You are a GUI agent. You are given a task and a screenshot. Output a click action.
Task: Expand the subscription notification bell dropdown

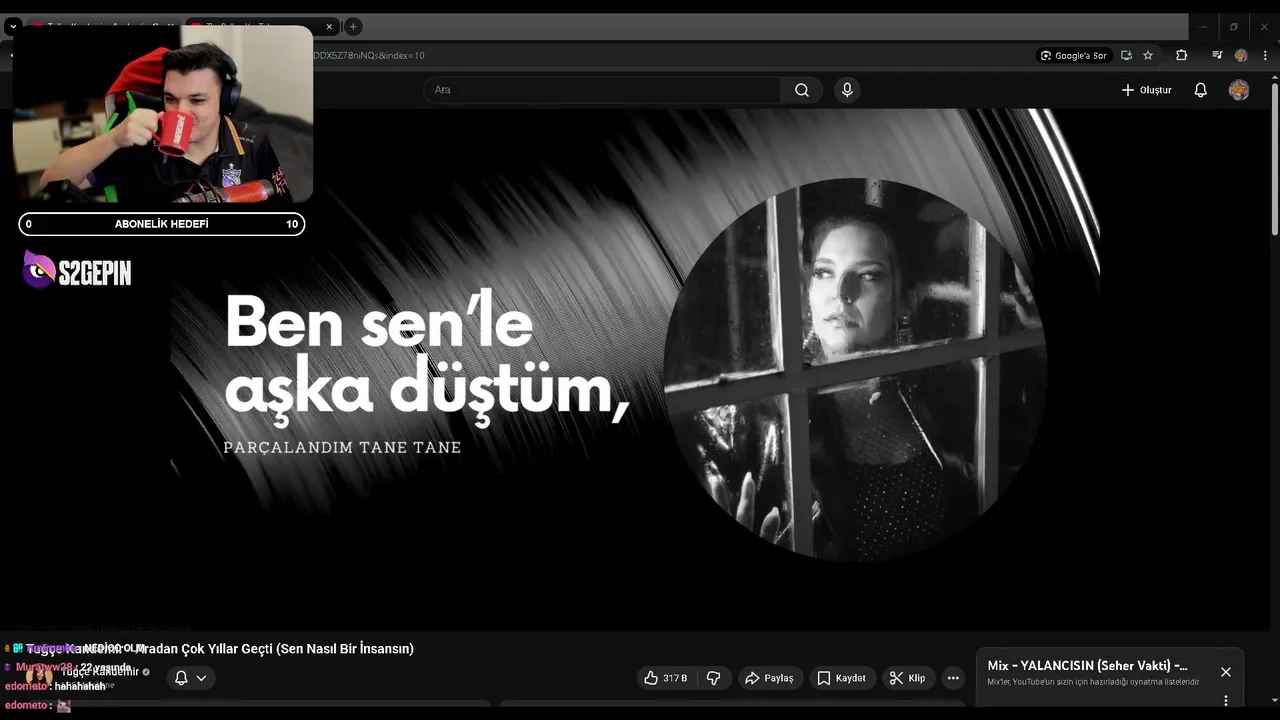190,678
